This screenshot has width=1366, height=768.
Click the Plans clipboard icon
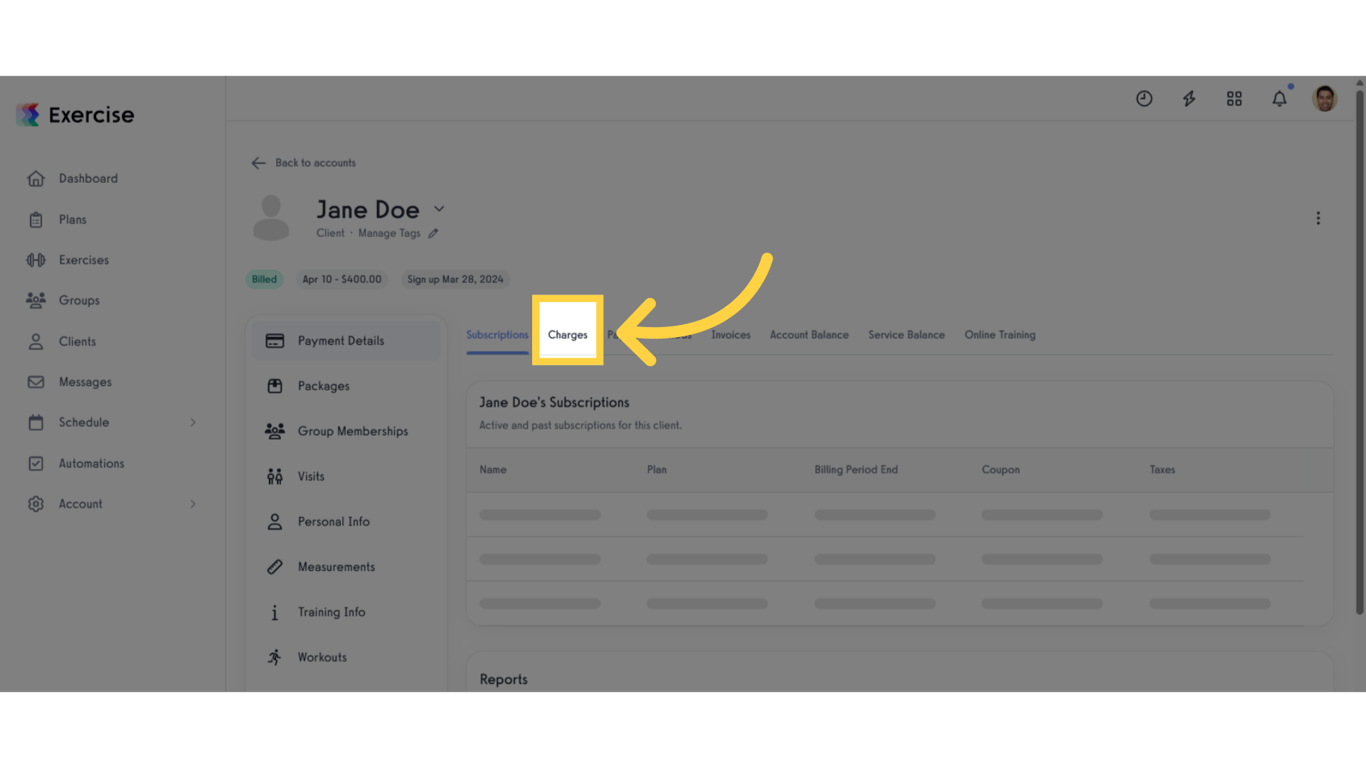pos(36,220)
